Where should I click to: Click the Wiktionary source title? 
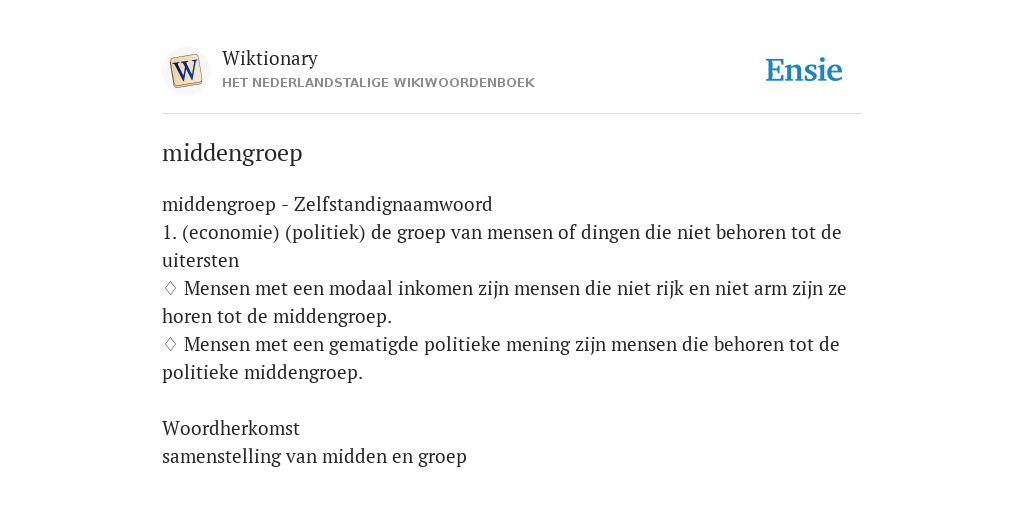tap(270, 58)
